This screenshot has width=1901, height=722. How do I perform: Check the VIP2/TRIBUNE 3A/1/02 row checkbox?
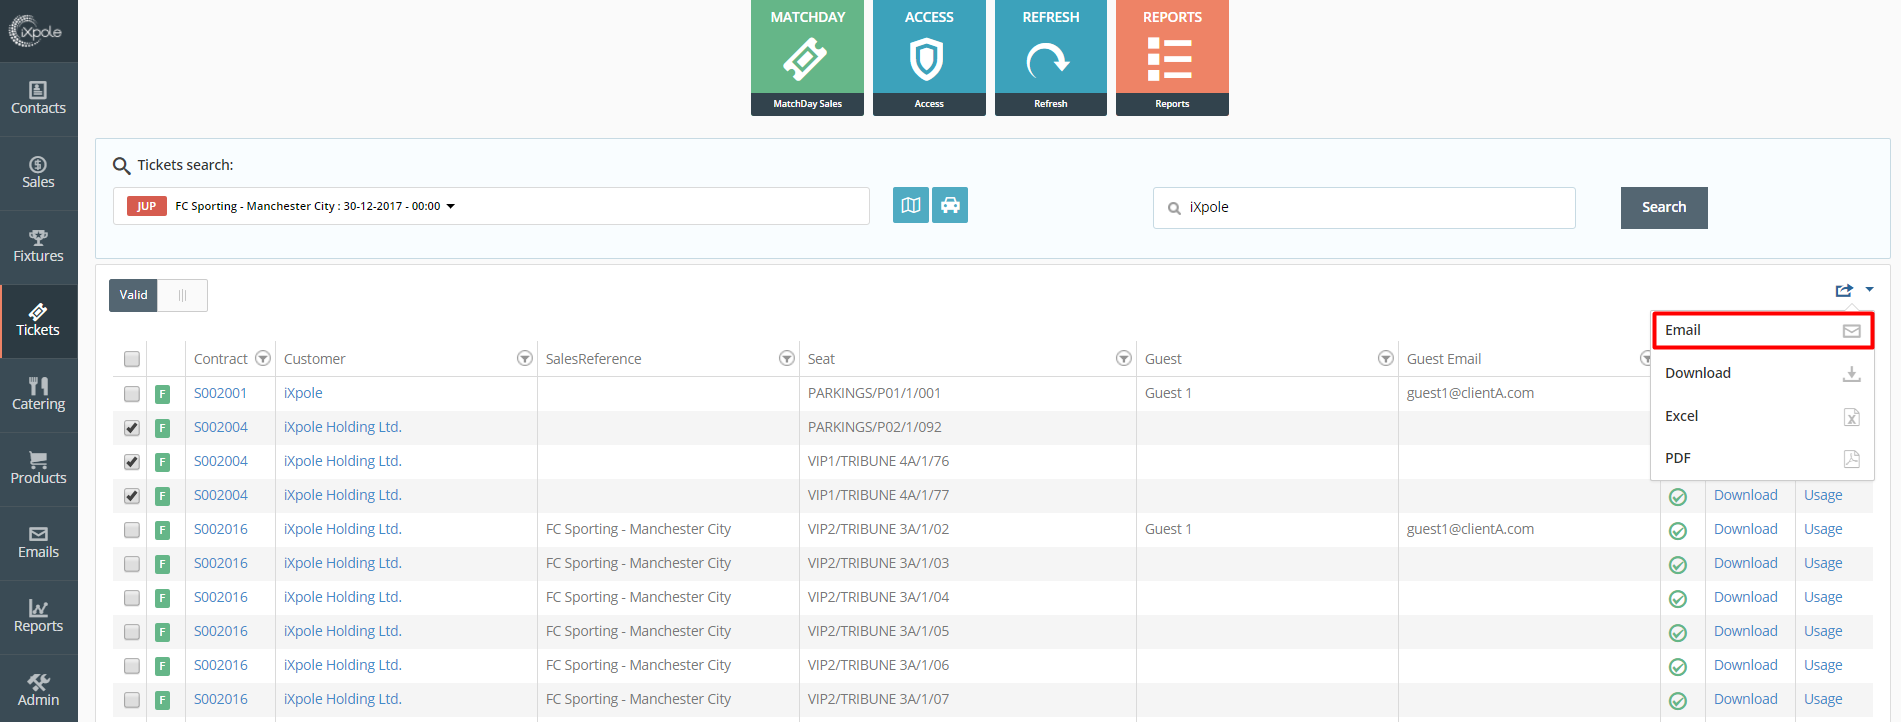132,530
